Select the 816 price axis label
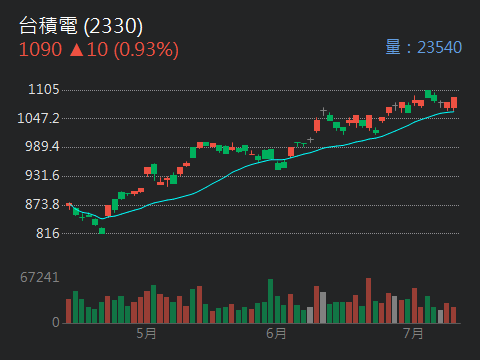 48,233
